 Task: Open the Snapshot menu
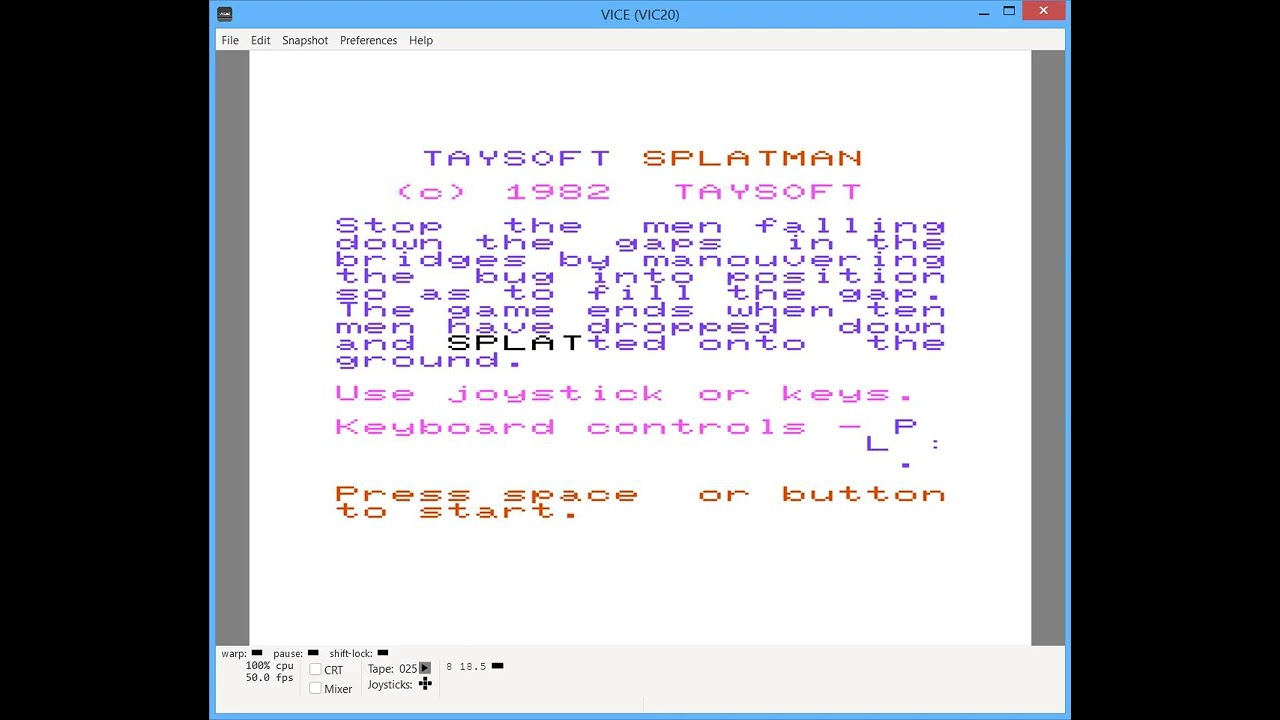point(305,40)
